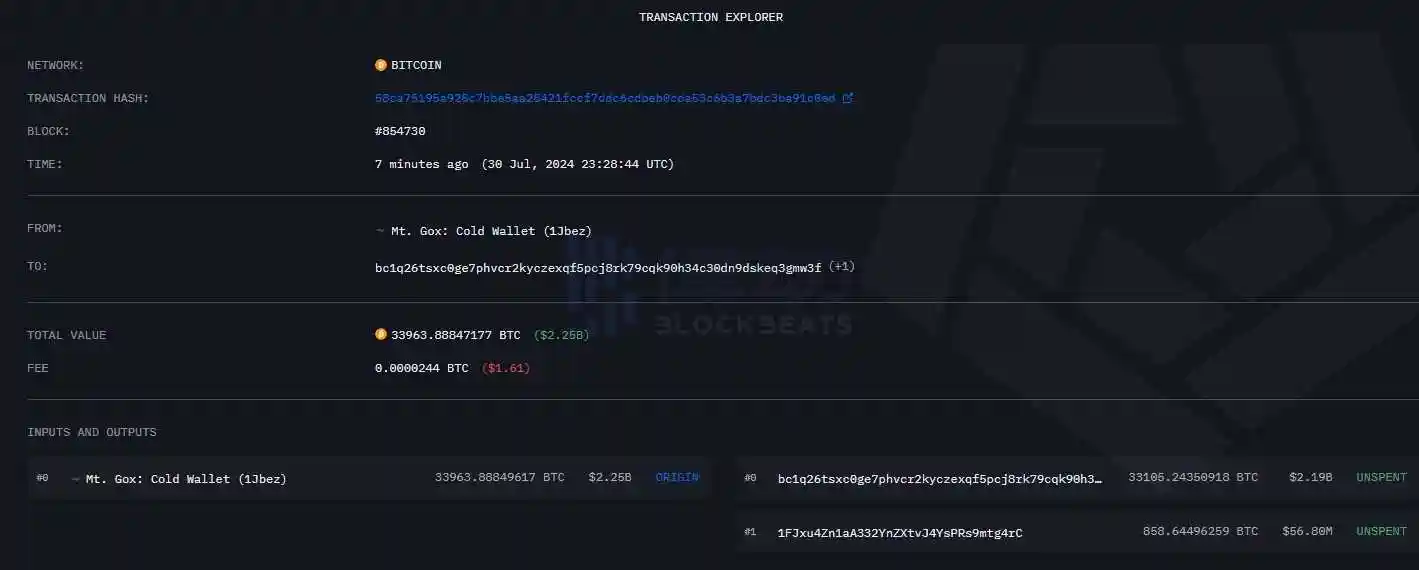Click the transaction time 7 minutes ago
Viewport: 1419px width, 570px height.
pos(421,164)
